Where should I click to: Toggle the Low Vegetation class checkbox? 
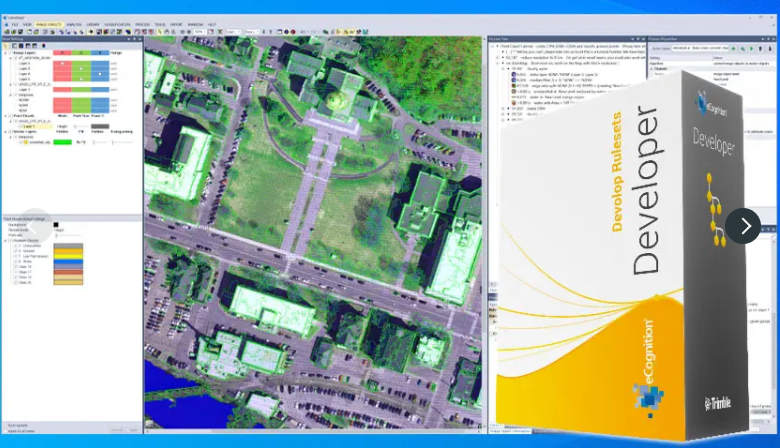(16, 256)
